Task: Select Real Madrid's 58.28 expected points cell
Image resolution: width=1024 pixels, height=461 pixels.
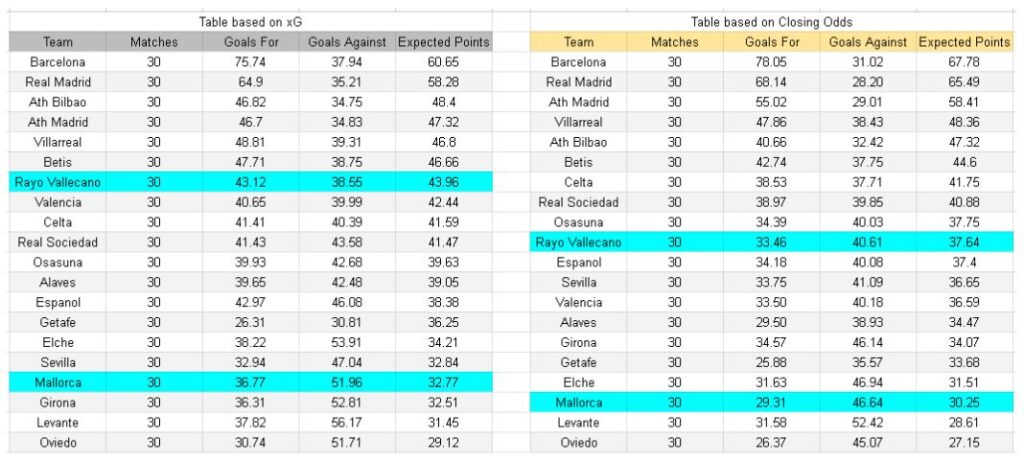Action: click(443, 82)
